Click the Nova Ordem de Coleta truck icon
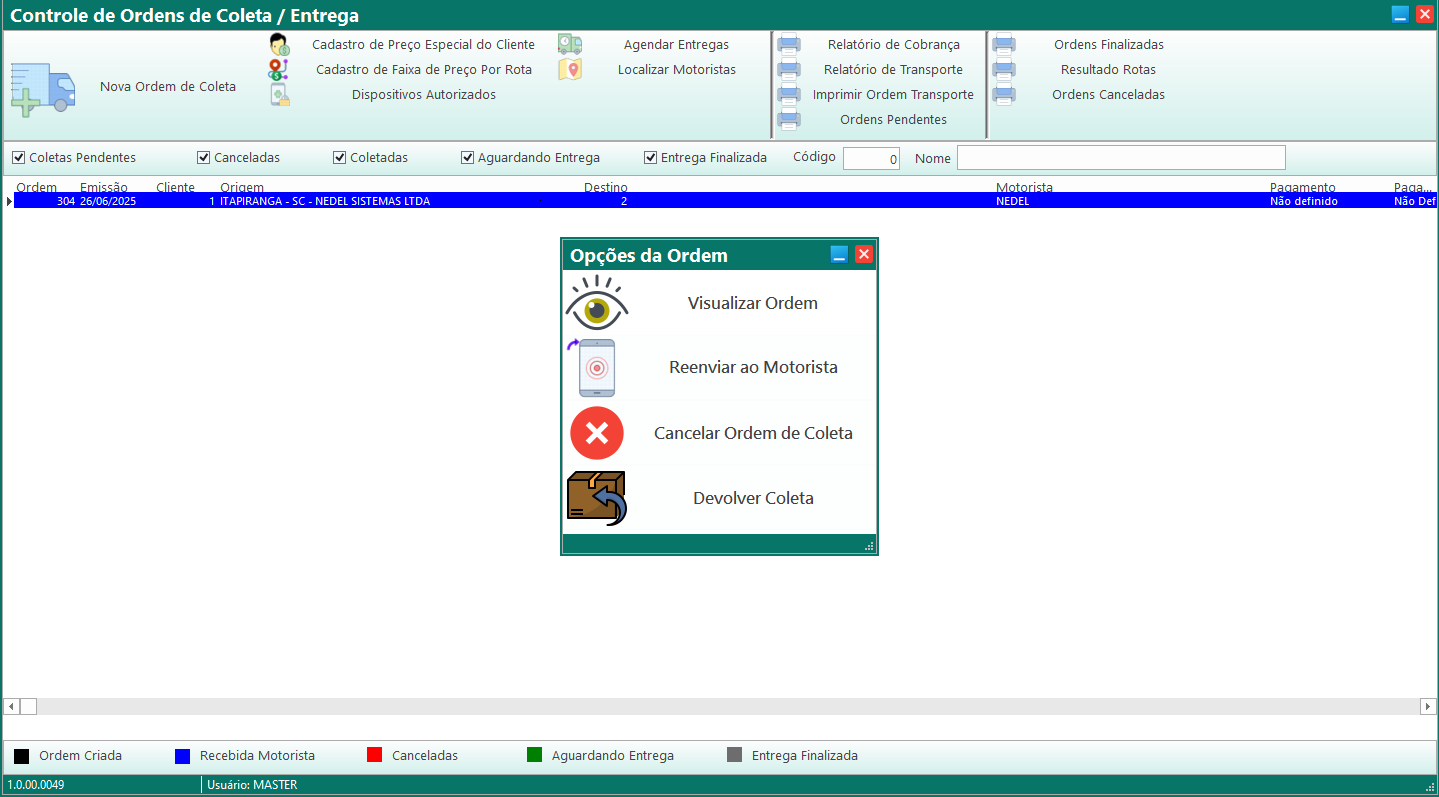Viewport: 1439px width, 797px height. click(x=43, y=89)
